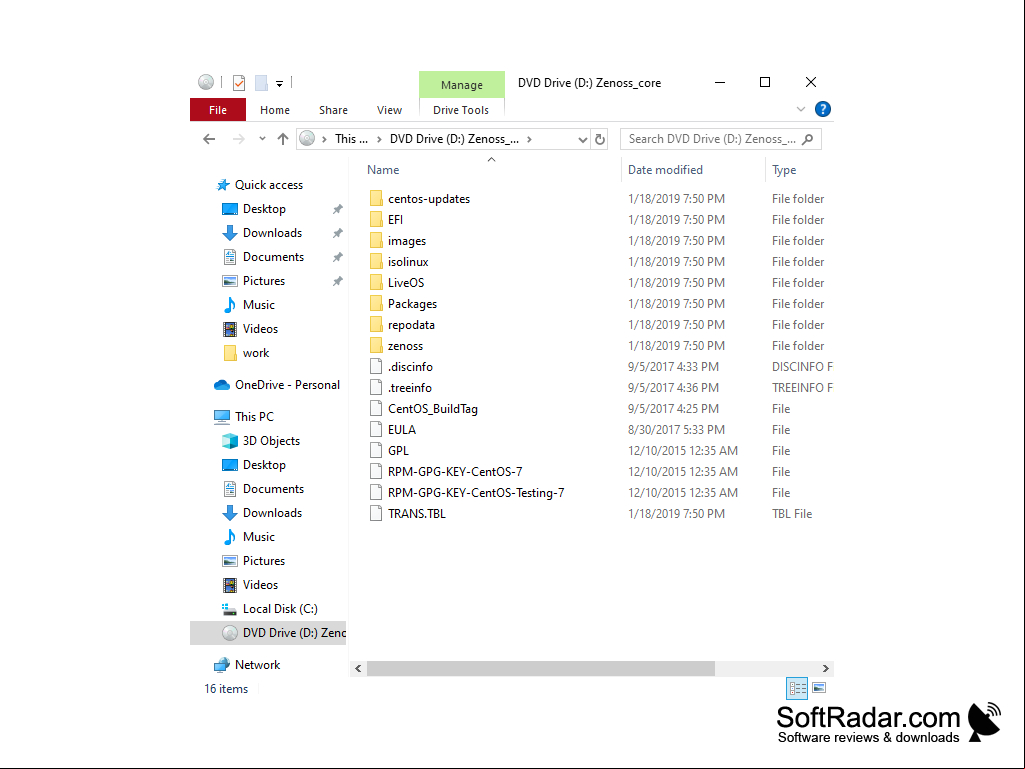
Task: Click the 'This ...' breadcrumb in the address bar
Action: point(351,139)
